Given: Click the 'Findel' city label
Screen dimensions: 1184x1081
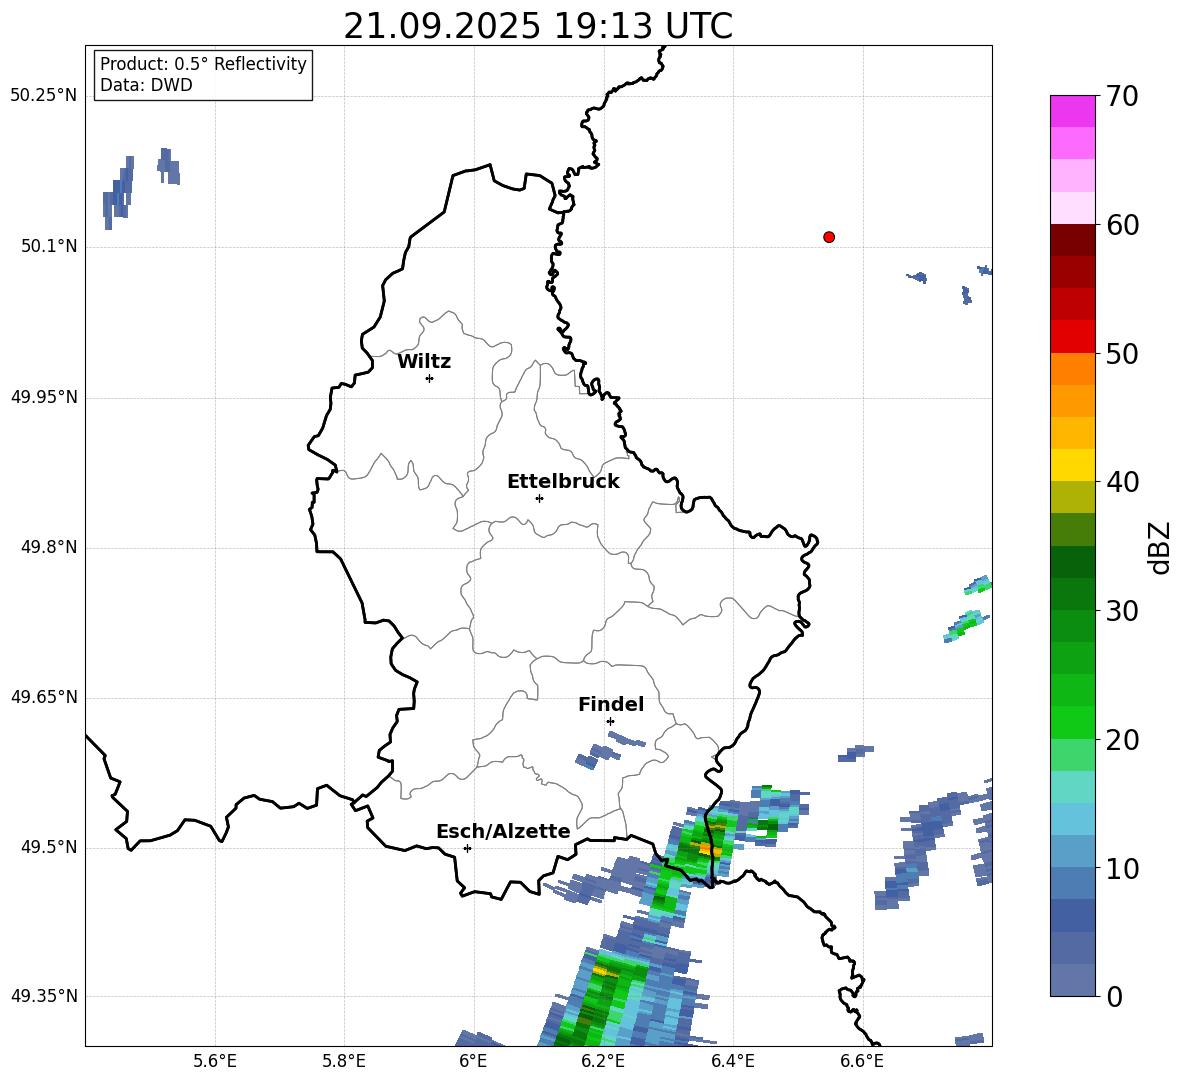Looking at the screenshot, I should 611,704.
